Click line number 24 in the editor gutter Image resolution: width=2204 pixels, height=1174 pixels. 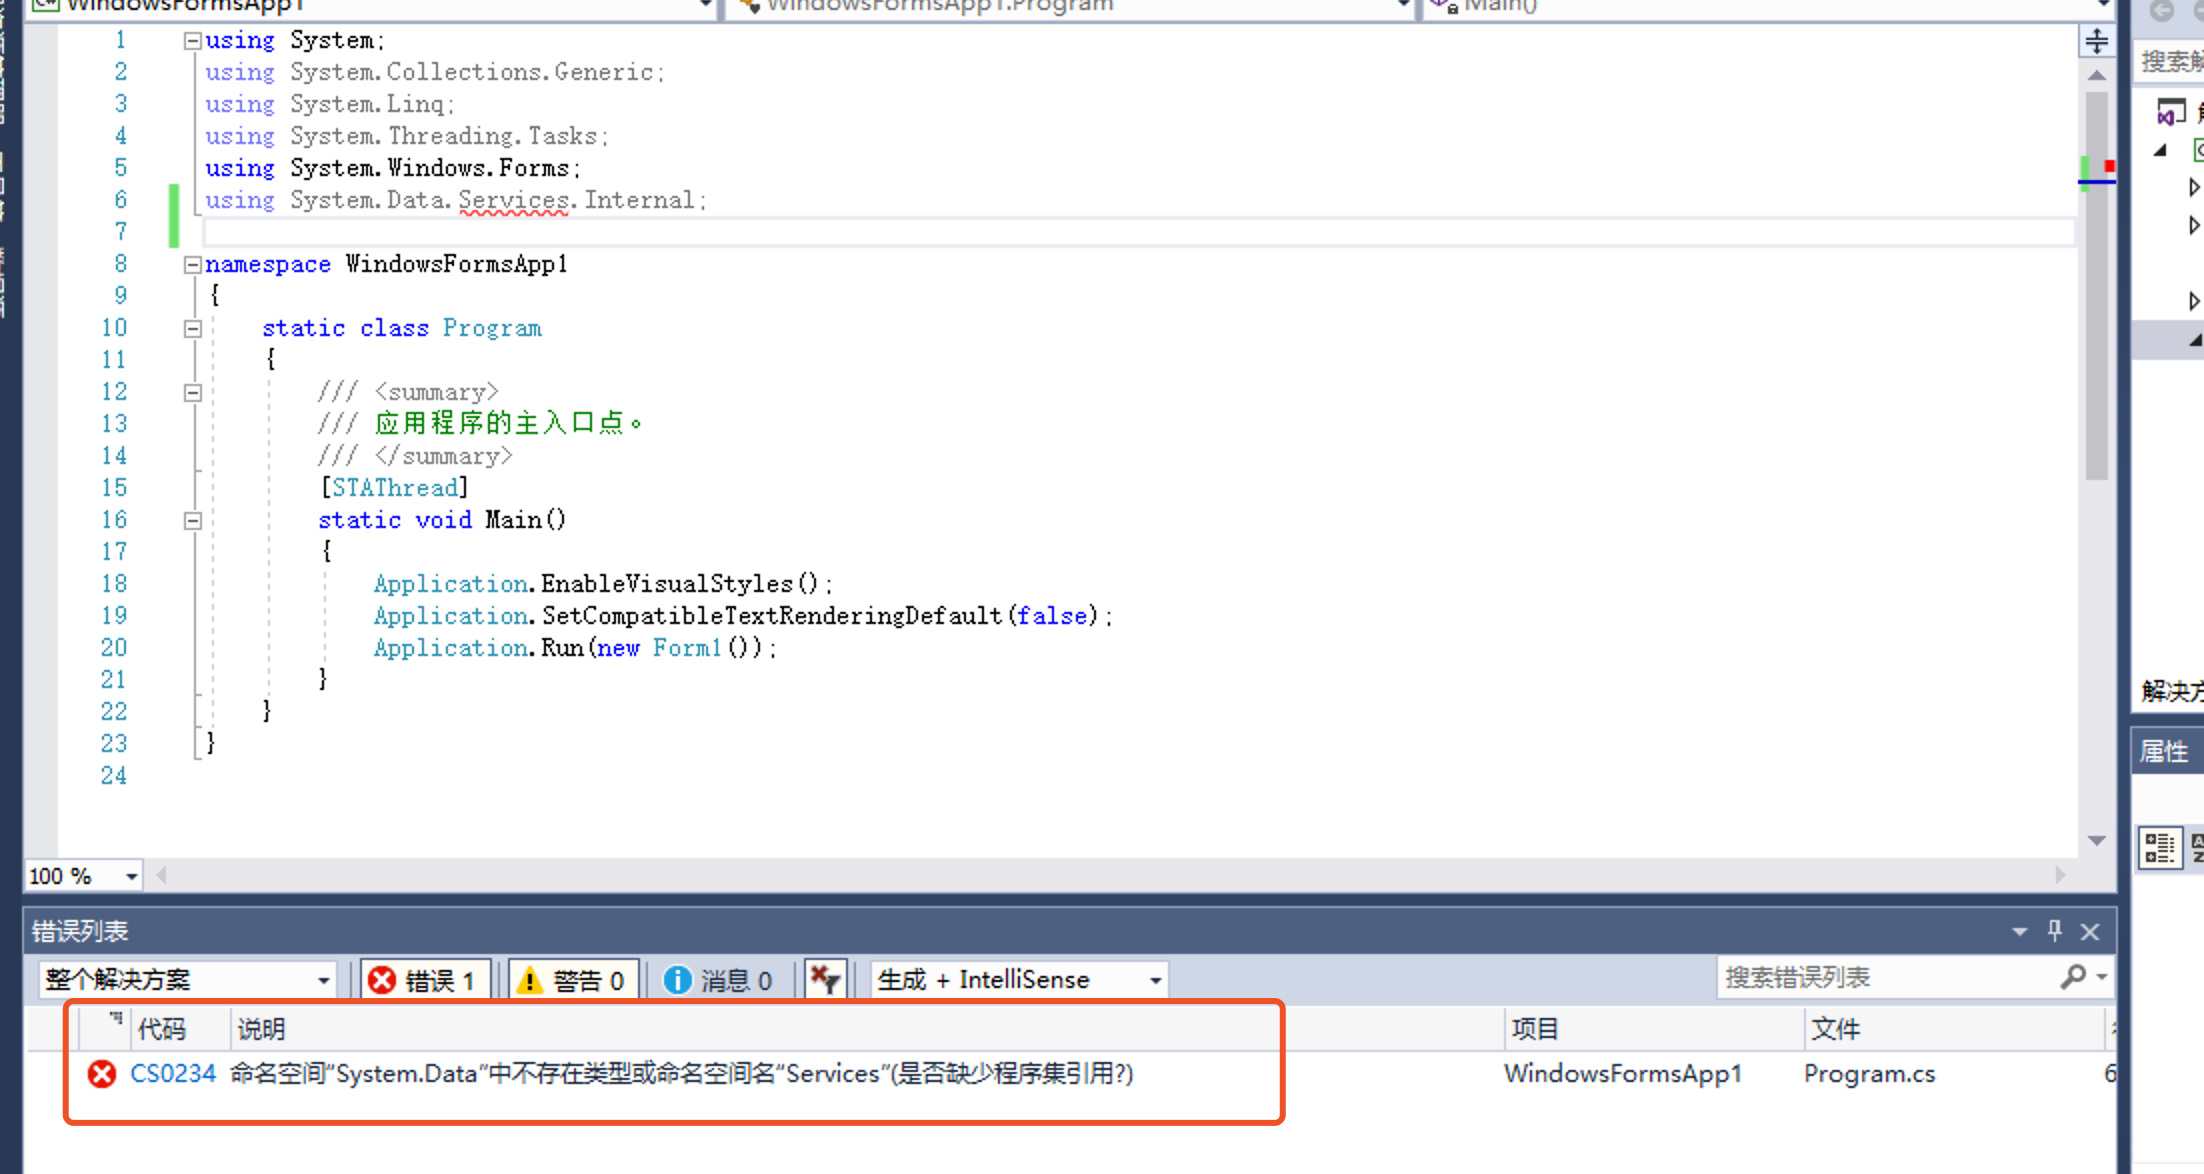[114, 776]
